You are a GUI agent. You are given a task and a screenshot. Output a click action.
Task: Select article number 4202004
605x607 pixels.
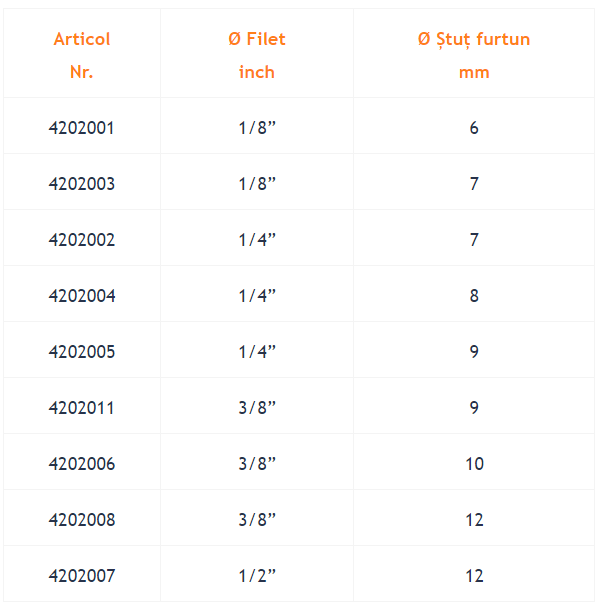82,296
